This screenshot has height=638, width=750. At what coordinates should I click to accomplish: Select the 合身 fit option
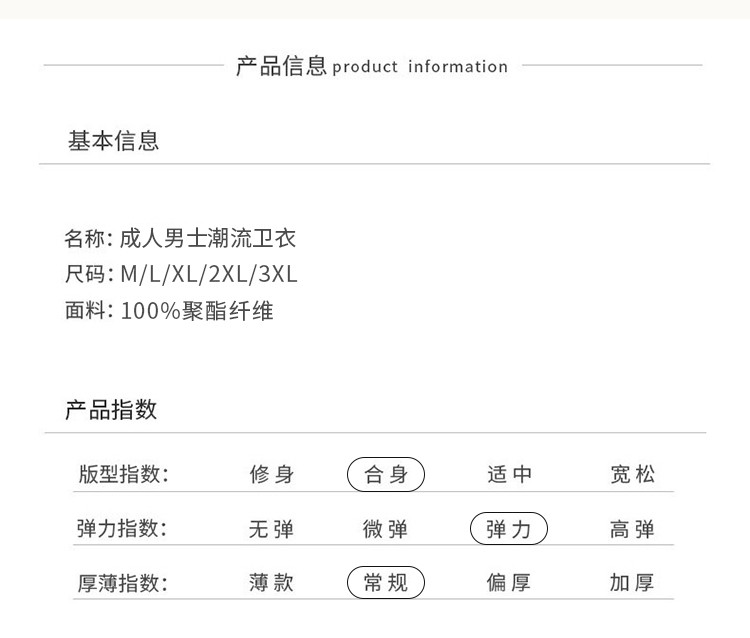pyautogui.click(x=386, y=475)
